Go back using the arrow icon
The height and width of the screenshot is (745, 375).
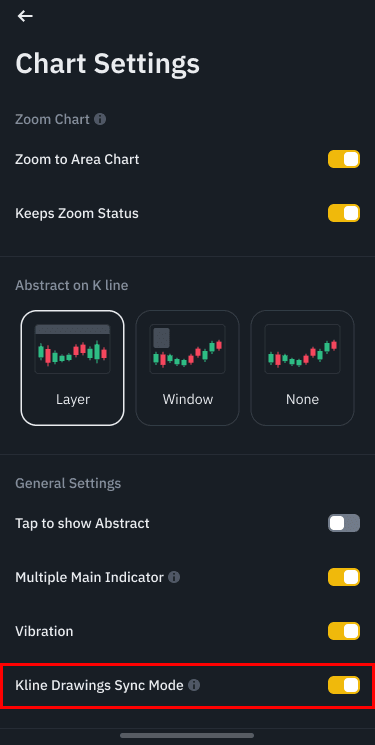(x=25, y=16)
